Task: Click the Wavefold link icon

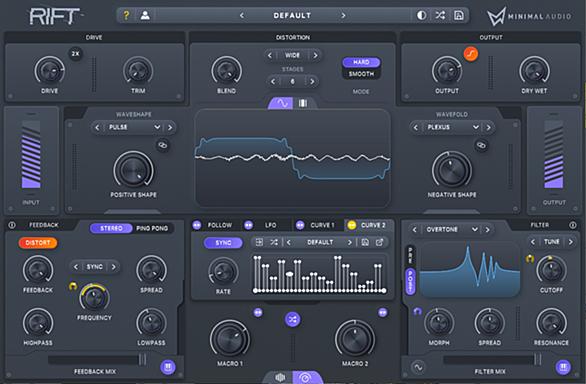Action: (481, 145)
